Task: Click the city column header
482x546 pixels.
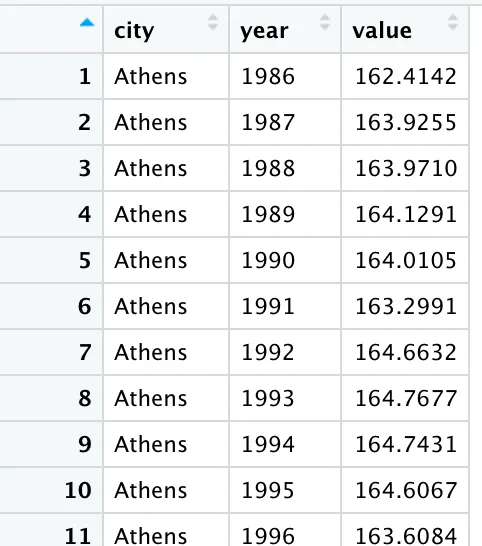Action: 166,30
